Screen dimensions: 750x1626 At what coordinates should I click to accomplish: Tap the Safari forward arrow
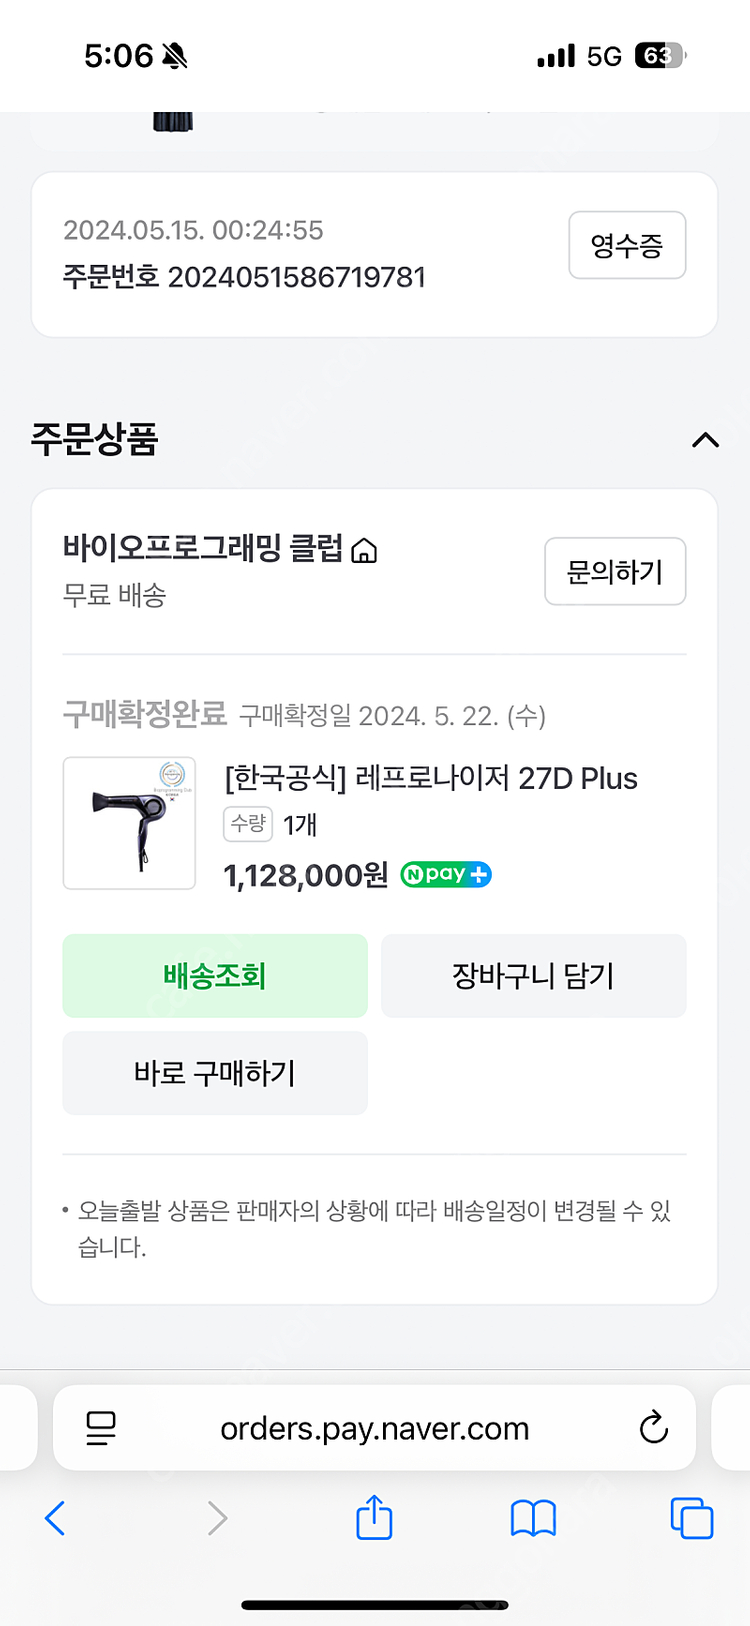(217, 1518)
